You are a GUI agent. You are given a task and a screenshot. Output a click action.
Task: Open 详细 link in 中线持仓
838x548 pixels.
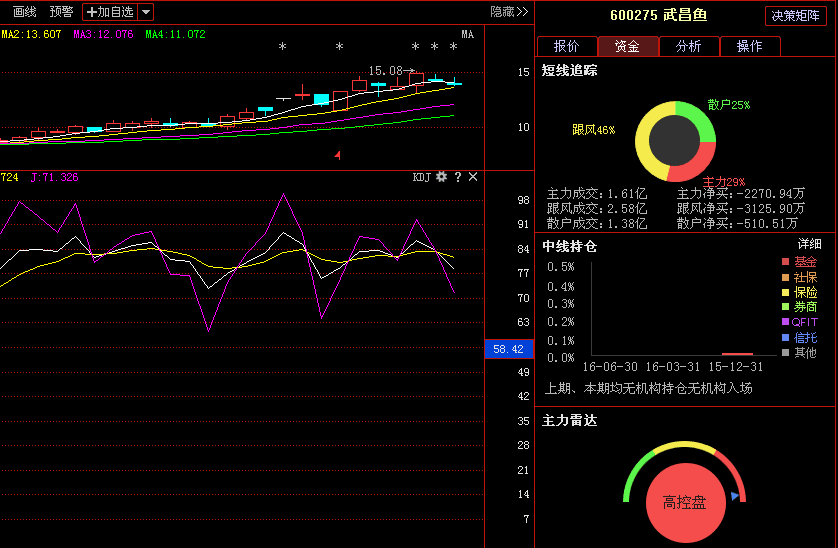[809, 244]
